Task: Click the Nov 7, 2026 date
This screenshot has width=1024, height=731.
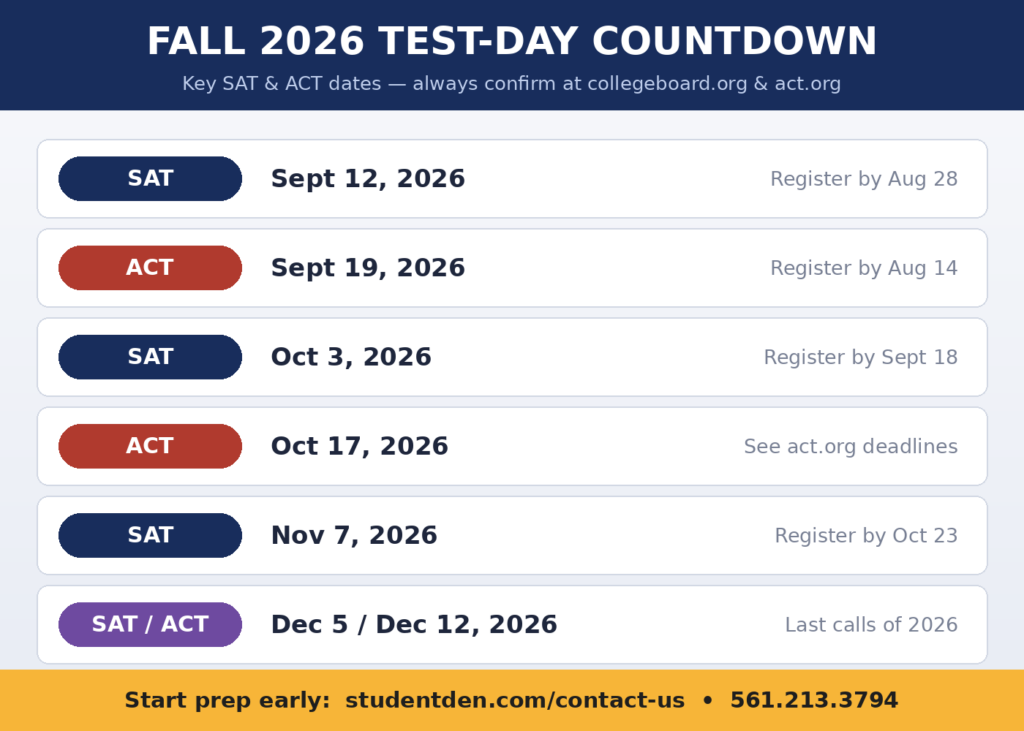Action: click(x=354, y=536)
